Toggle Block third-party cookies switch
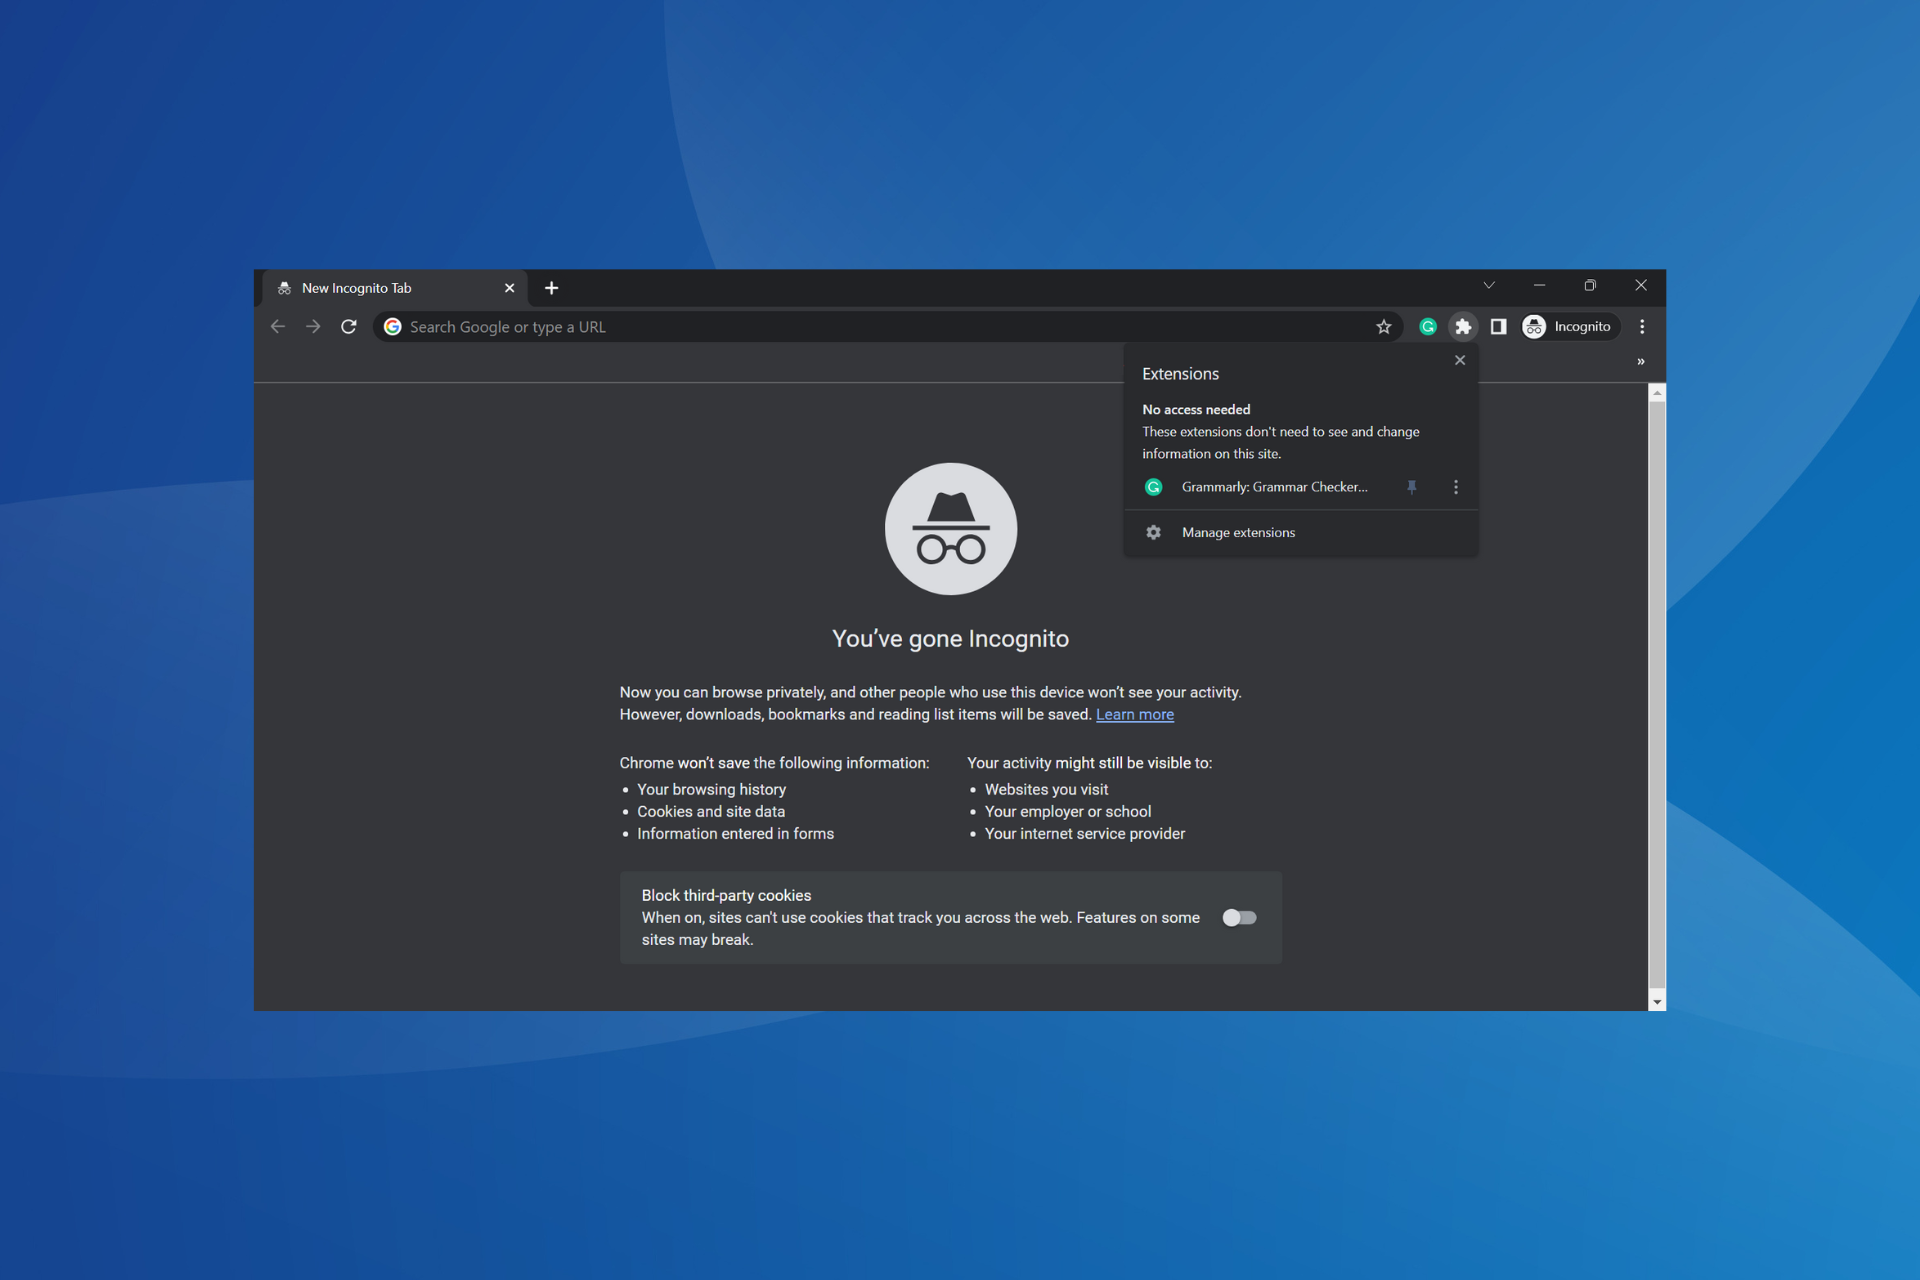The image size is (1920, 1280). [1240, 918]
